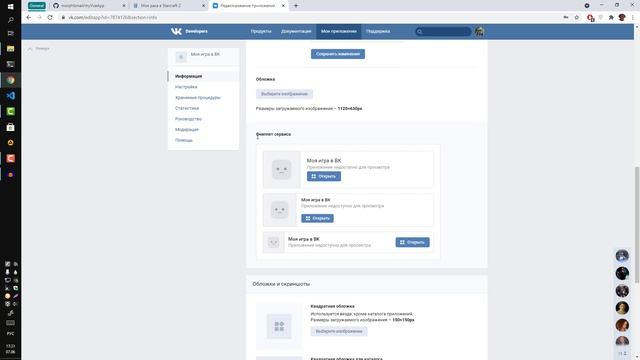The image size is (640, 360).
Task: Open Task View on the taskbar
Action: click(x=11, y=33)
